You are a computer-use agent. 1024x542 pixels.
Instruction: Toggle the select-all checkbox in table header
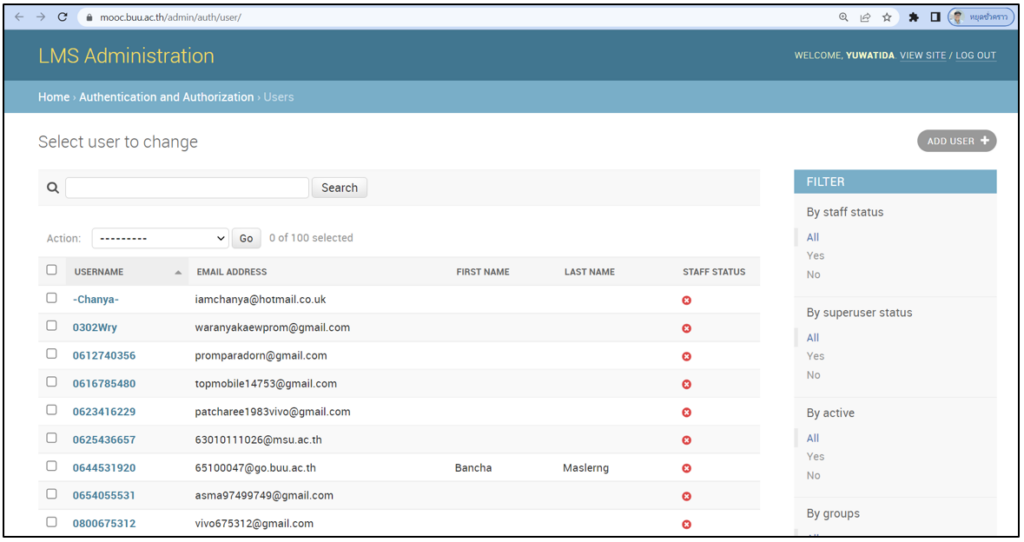coord(52,270)
